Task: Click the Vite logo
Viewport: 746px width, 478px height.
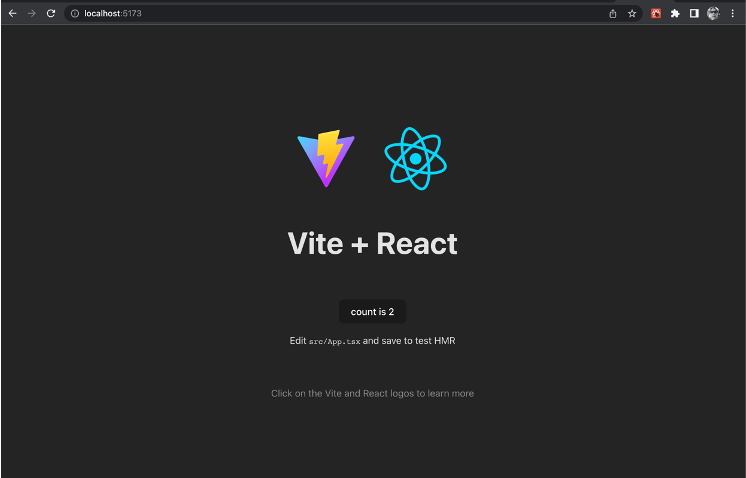Action: coord(326,158)
